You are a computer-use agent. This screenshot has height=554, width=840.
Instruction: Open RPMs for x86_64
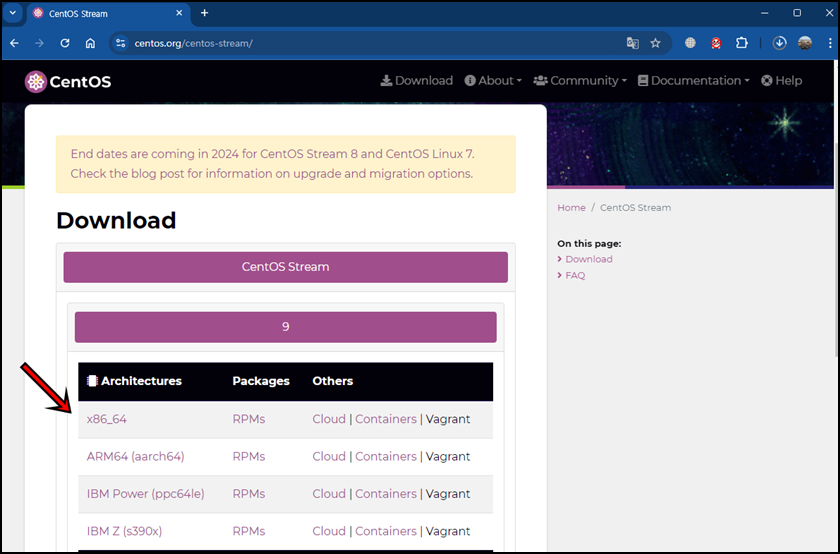(x=249, y=419)
